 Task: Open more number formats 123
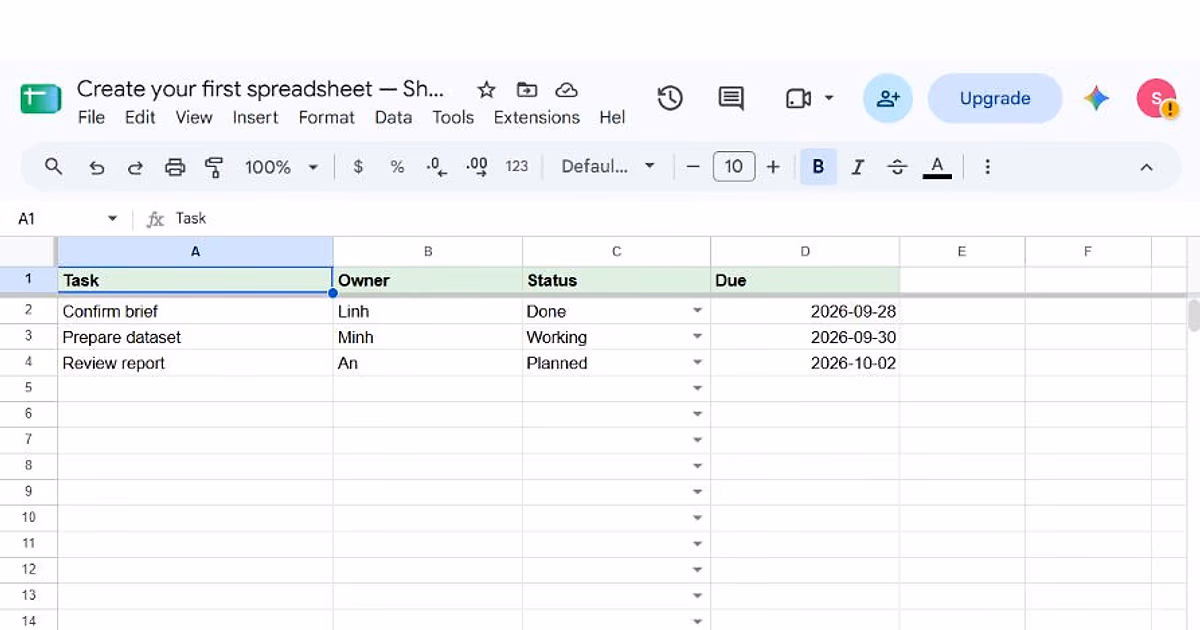click(x=516, y=167)
